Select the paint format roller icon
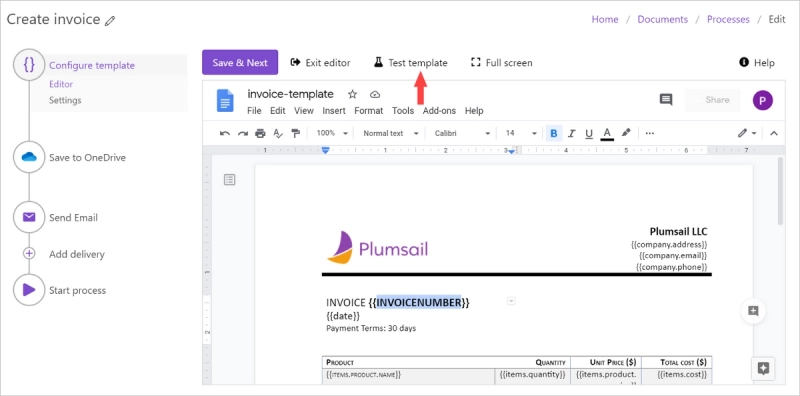800x396 pixels. (295, 133)
